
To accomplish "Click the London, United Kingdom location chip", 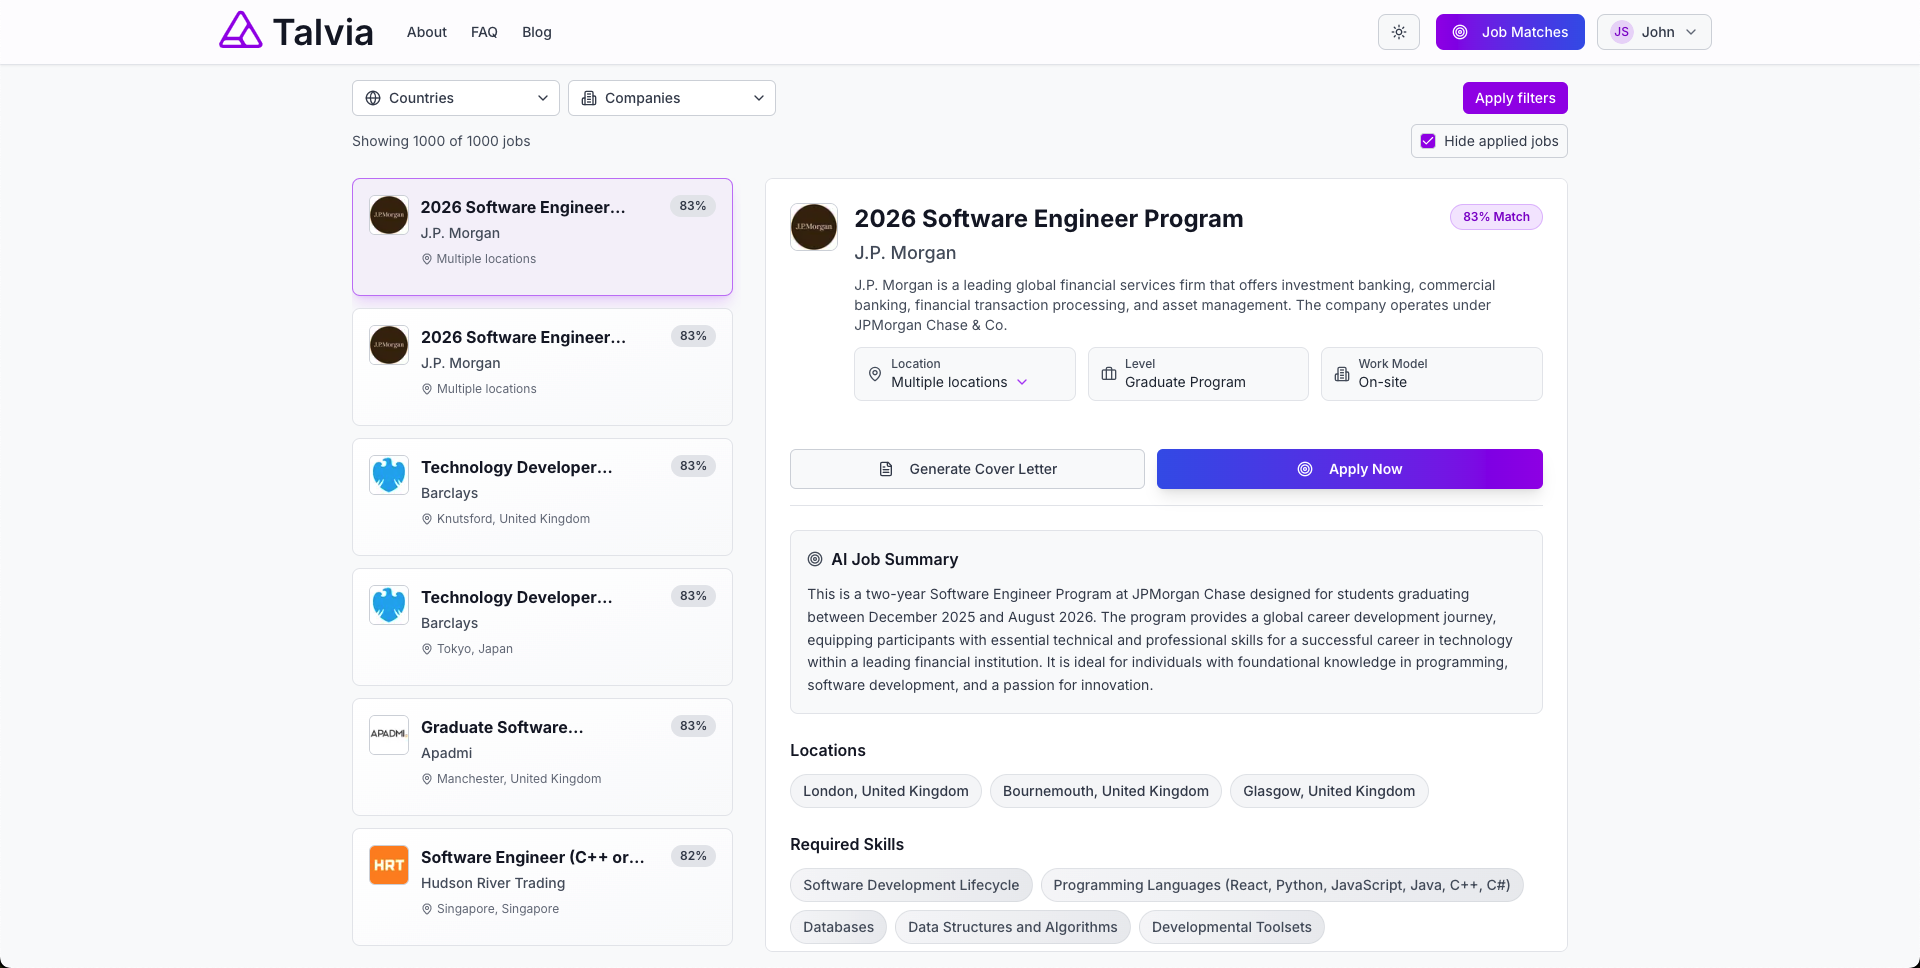I will point(886,791).
